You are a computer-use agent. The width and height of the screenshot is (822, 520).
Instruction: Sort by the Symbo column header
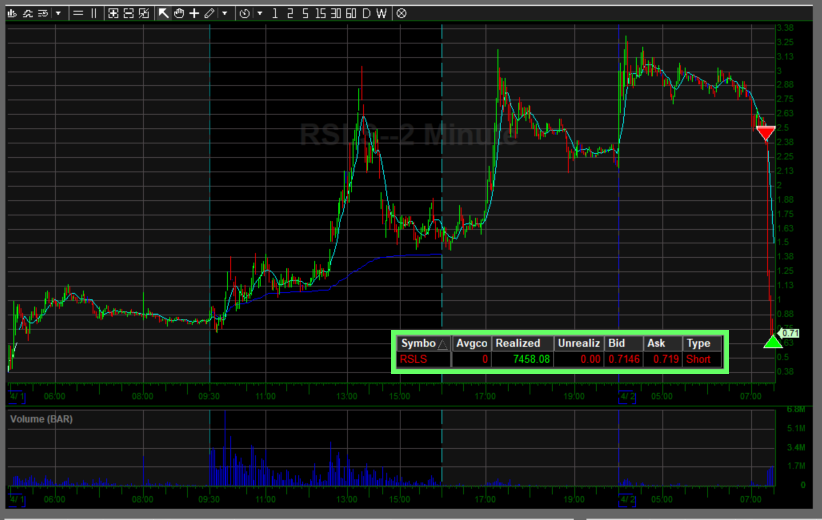424,343
